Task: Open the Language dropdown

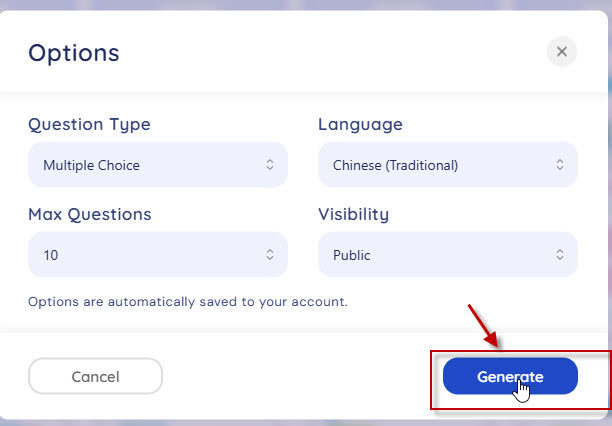Action: click(447, 165)
